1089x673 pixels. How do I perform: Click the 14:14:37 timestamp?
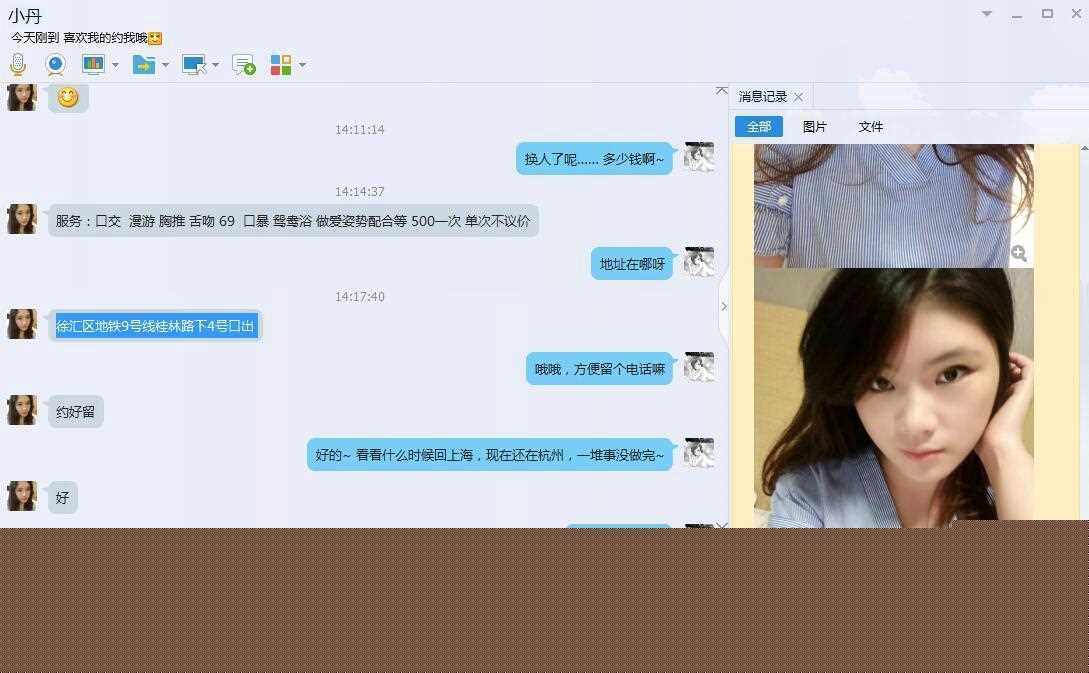point(360,192)
